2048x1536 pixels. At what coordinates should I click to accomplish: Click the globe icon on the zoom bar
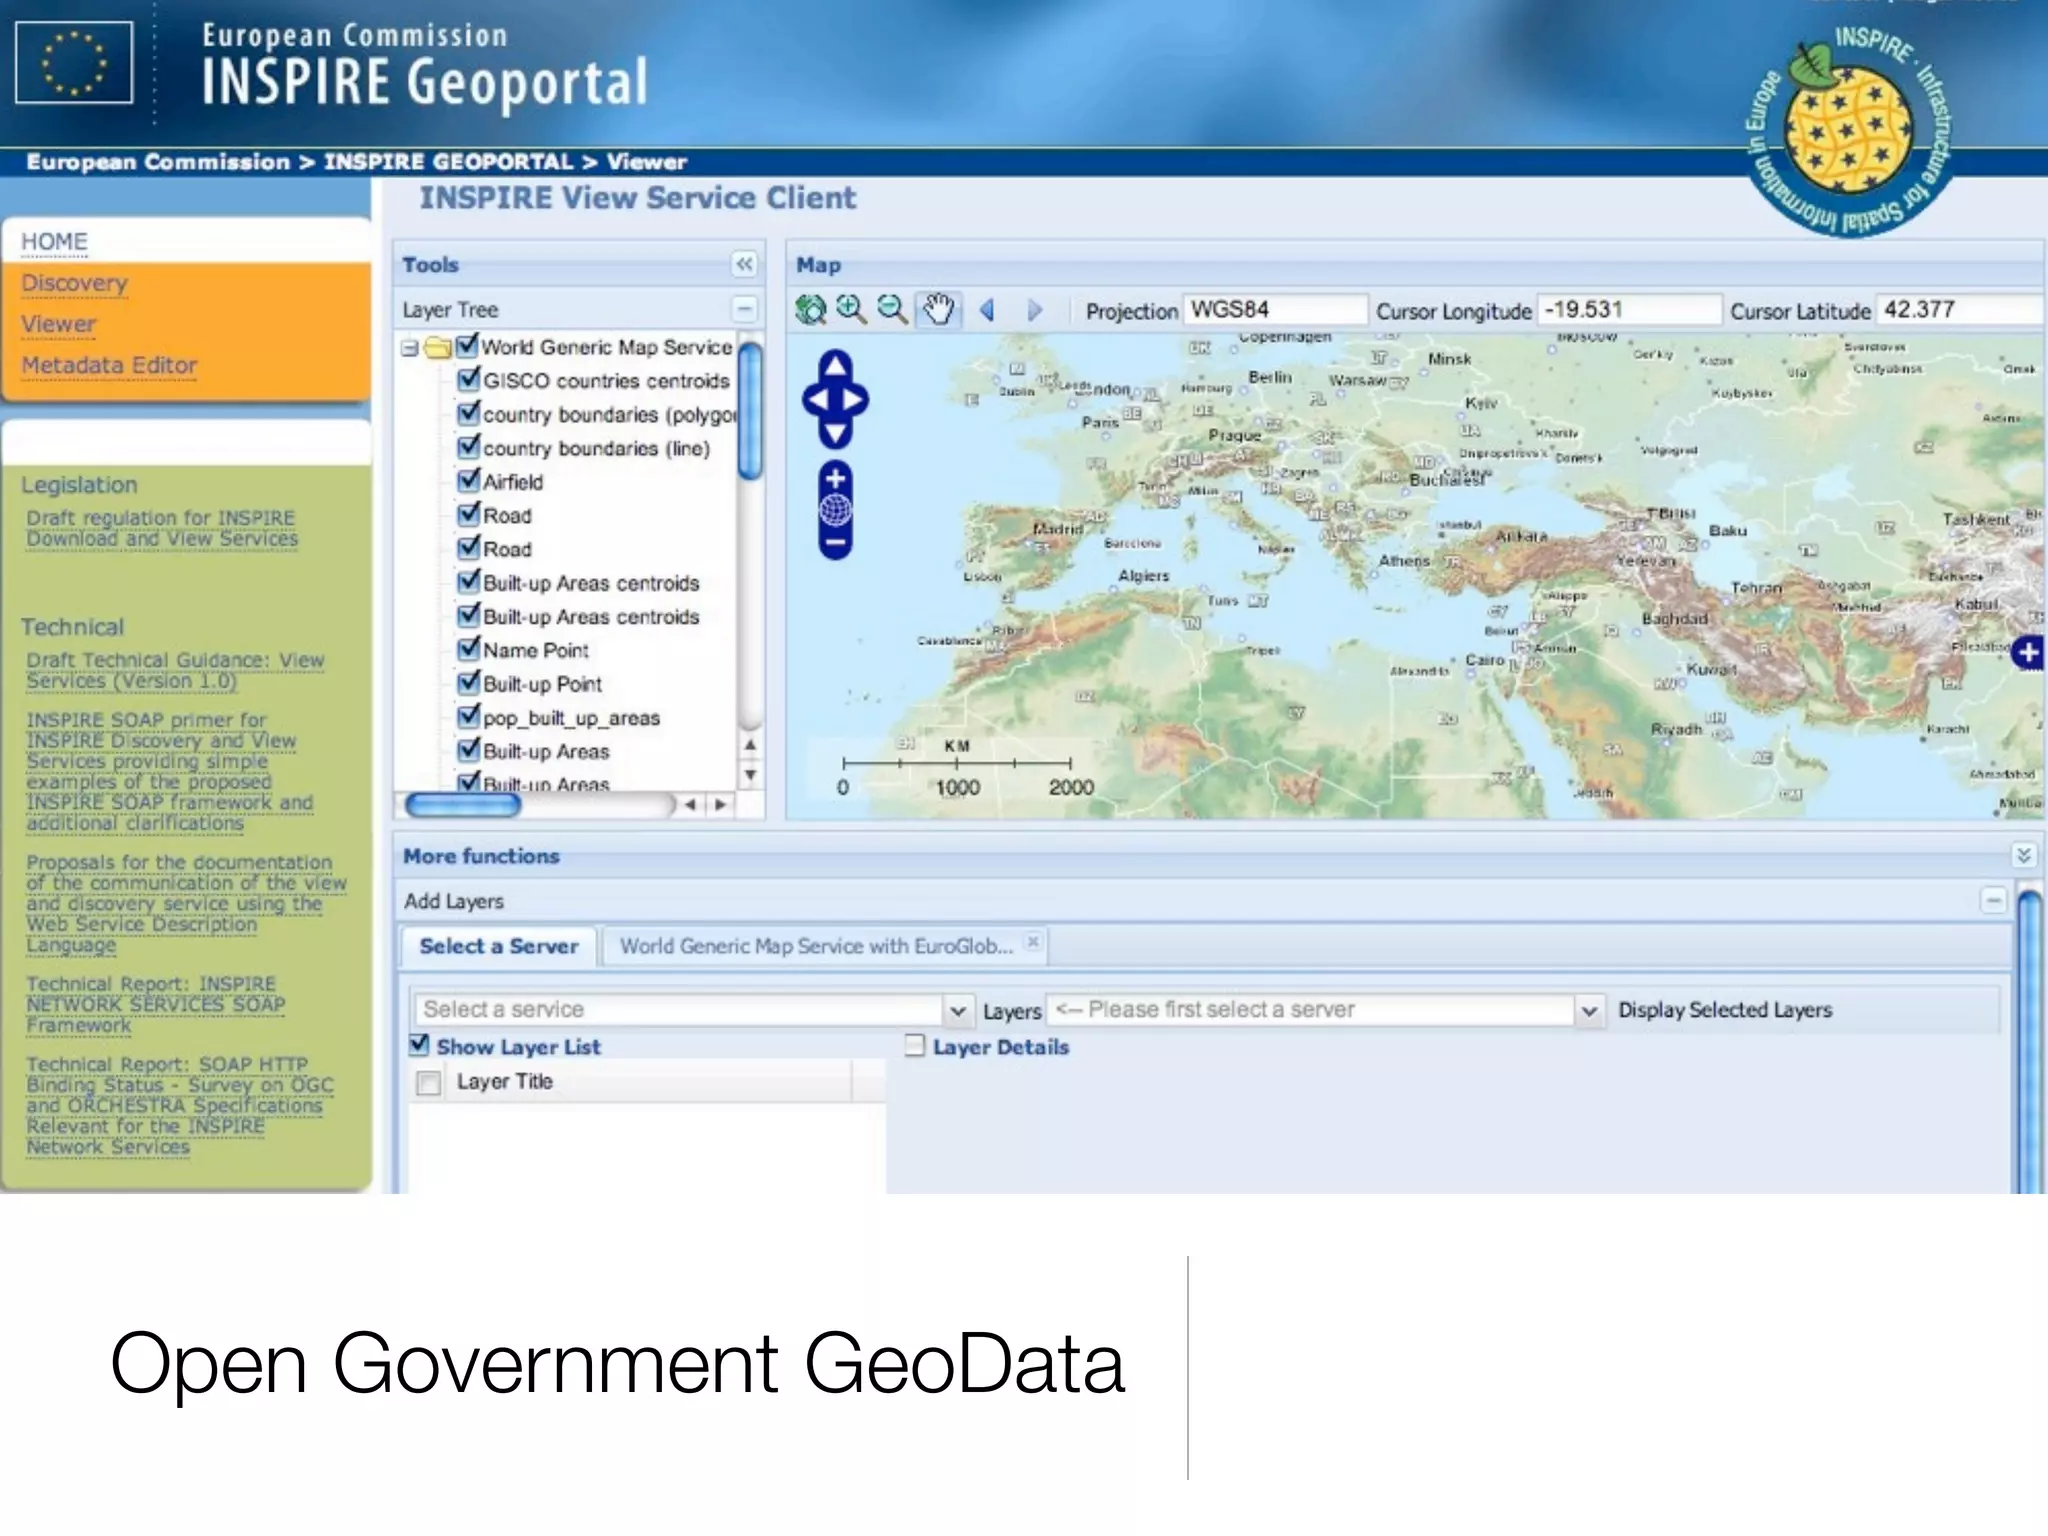coord(835,511)
